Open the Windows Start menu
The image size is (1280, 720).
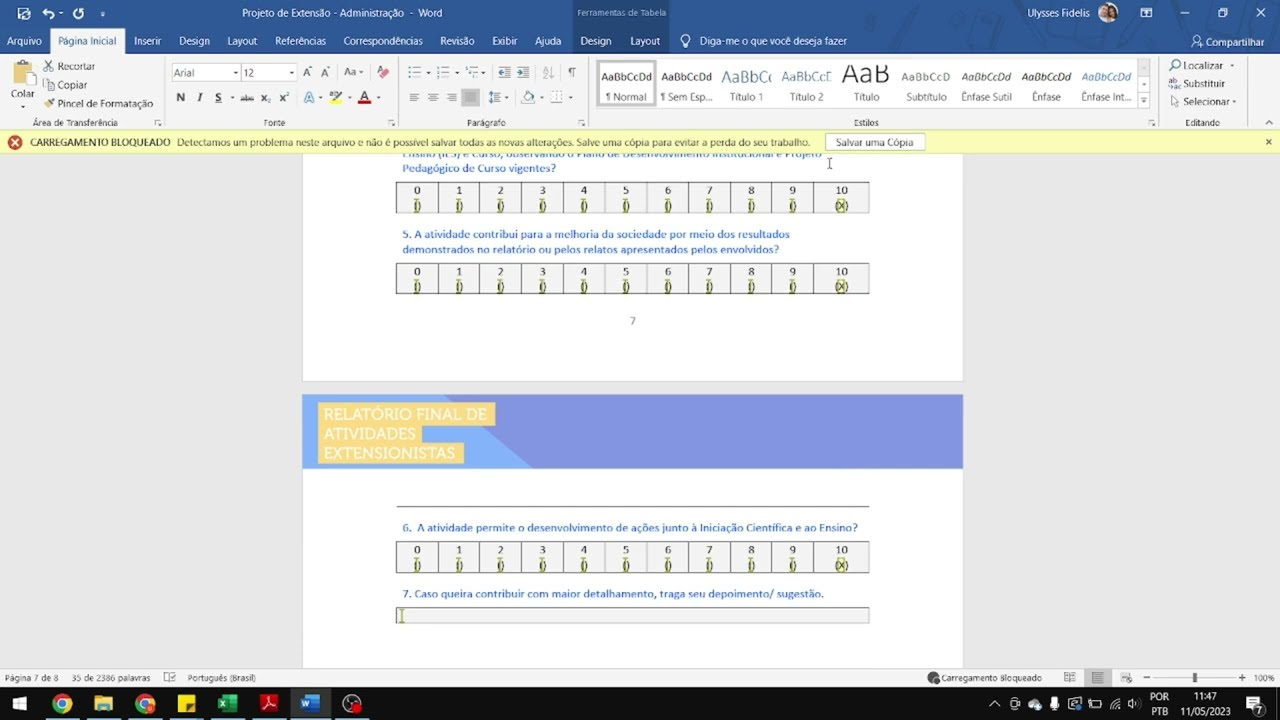[x=19, y=703]
